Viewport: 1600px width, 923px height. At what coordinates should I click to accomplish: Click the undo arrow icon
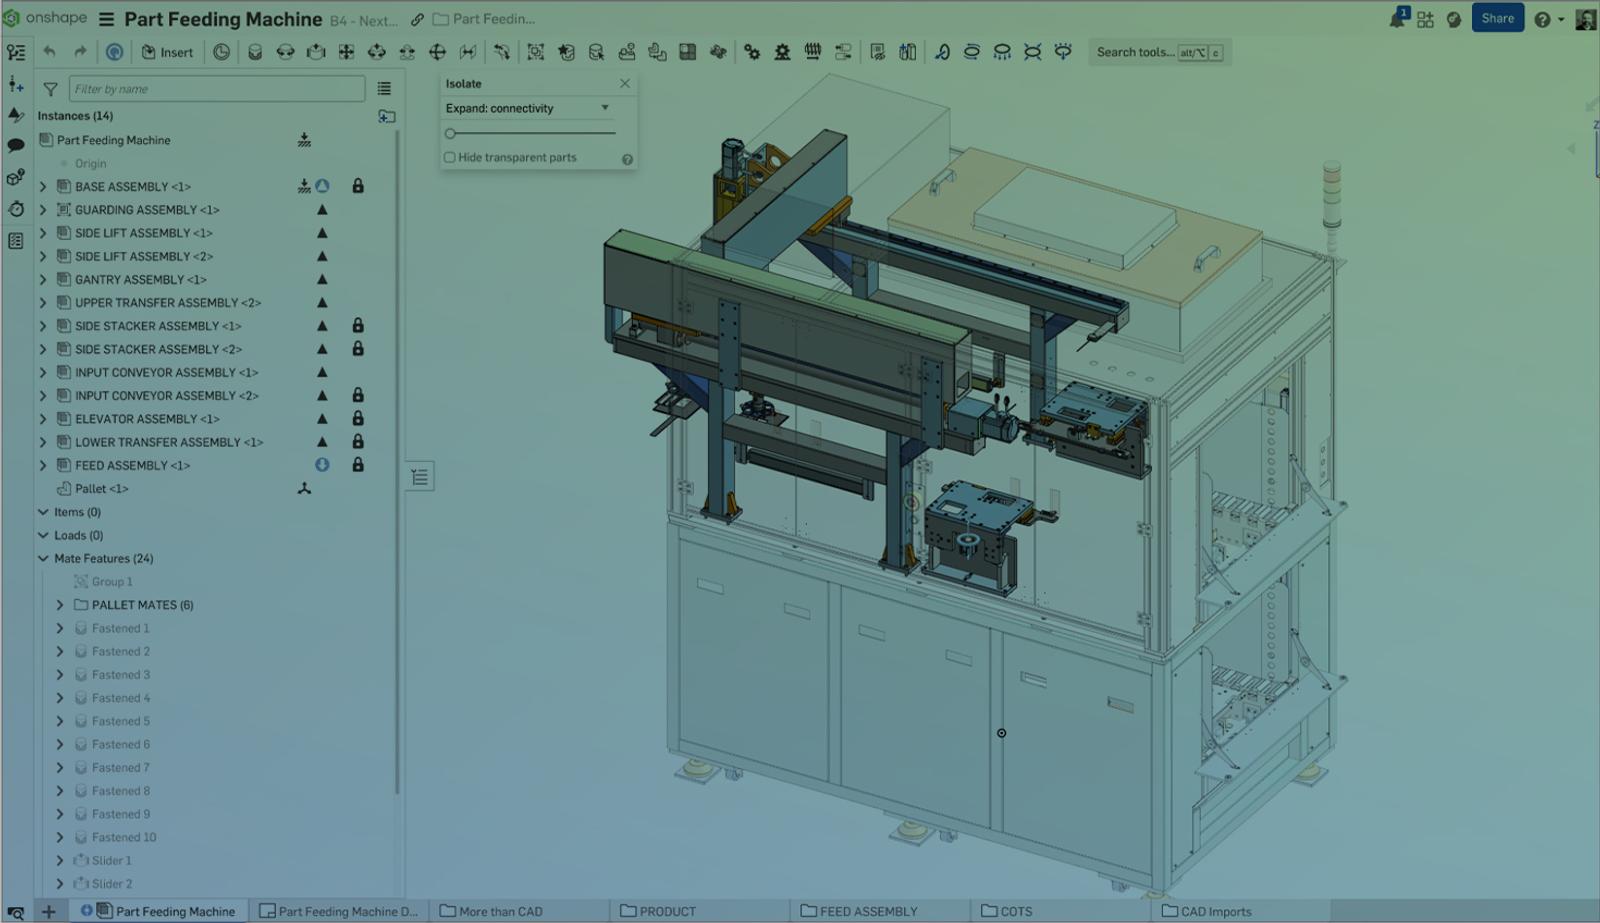pos(50,52)
